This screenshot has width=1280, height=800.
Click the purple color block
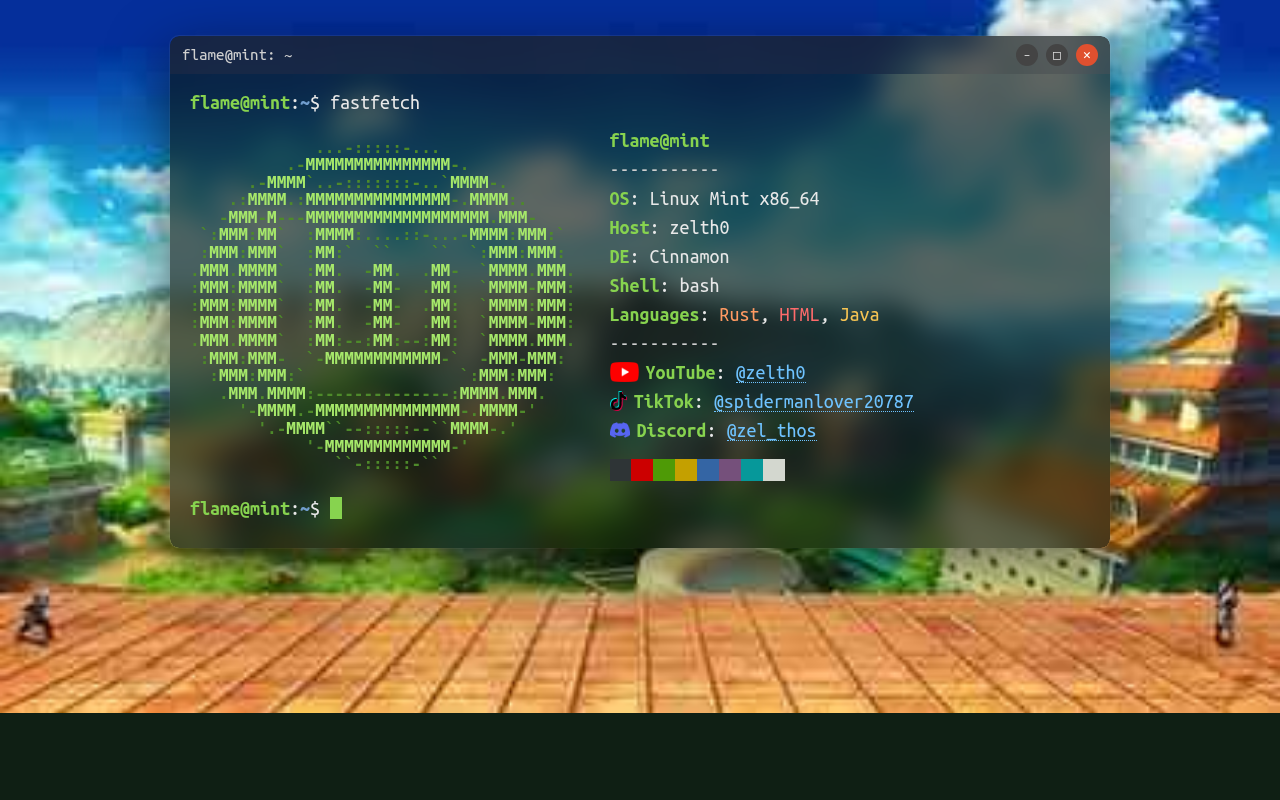click(730, 470)
